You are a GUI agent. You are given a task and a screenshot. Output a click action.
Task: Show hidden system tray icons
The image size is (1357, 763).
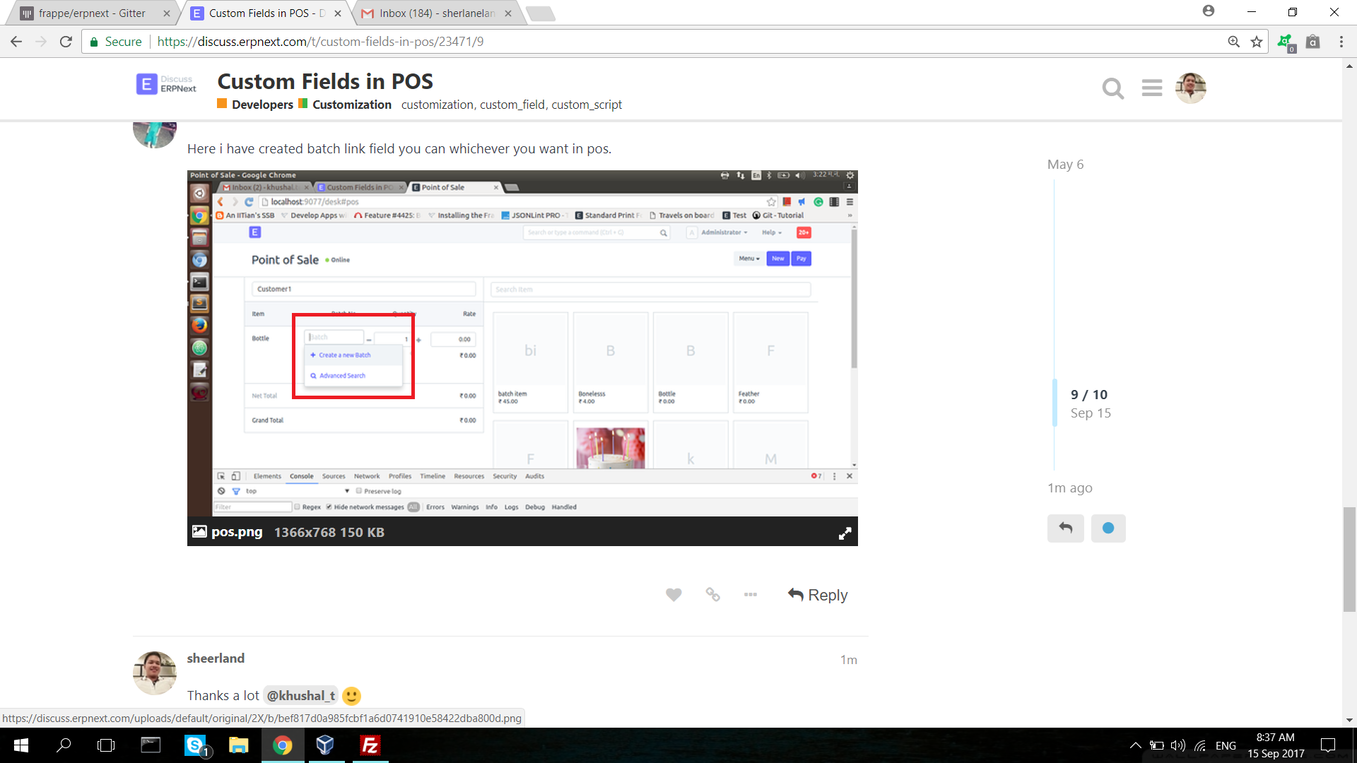(1135, 746)
